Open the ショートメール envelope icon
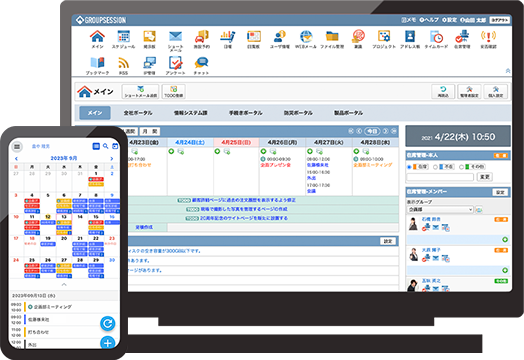Viewport: 524px width, 360px height. click(x=175, y=36)
